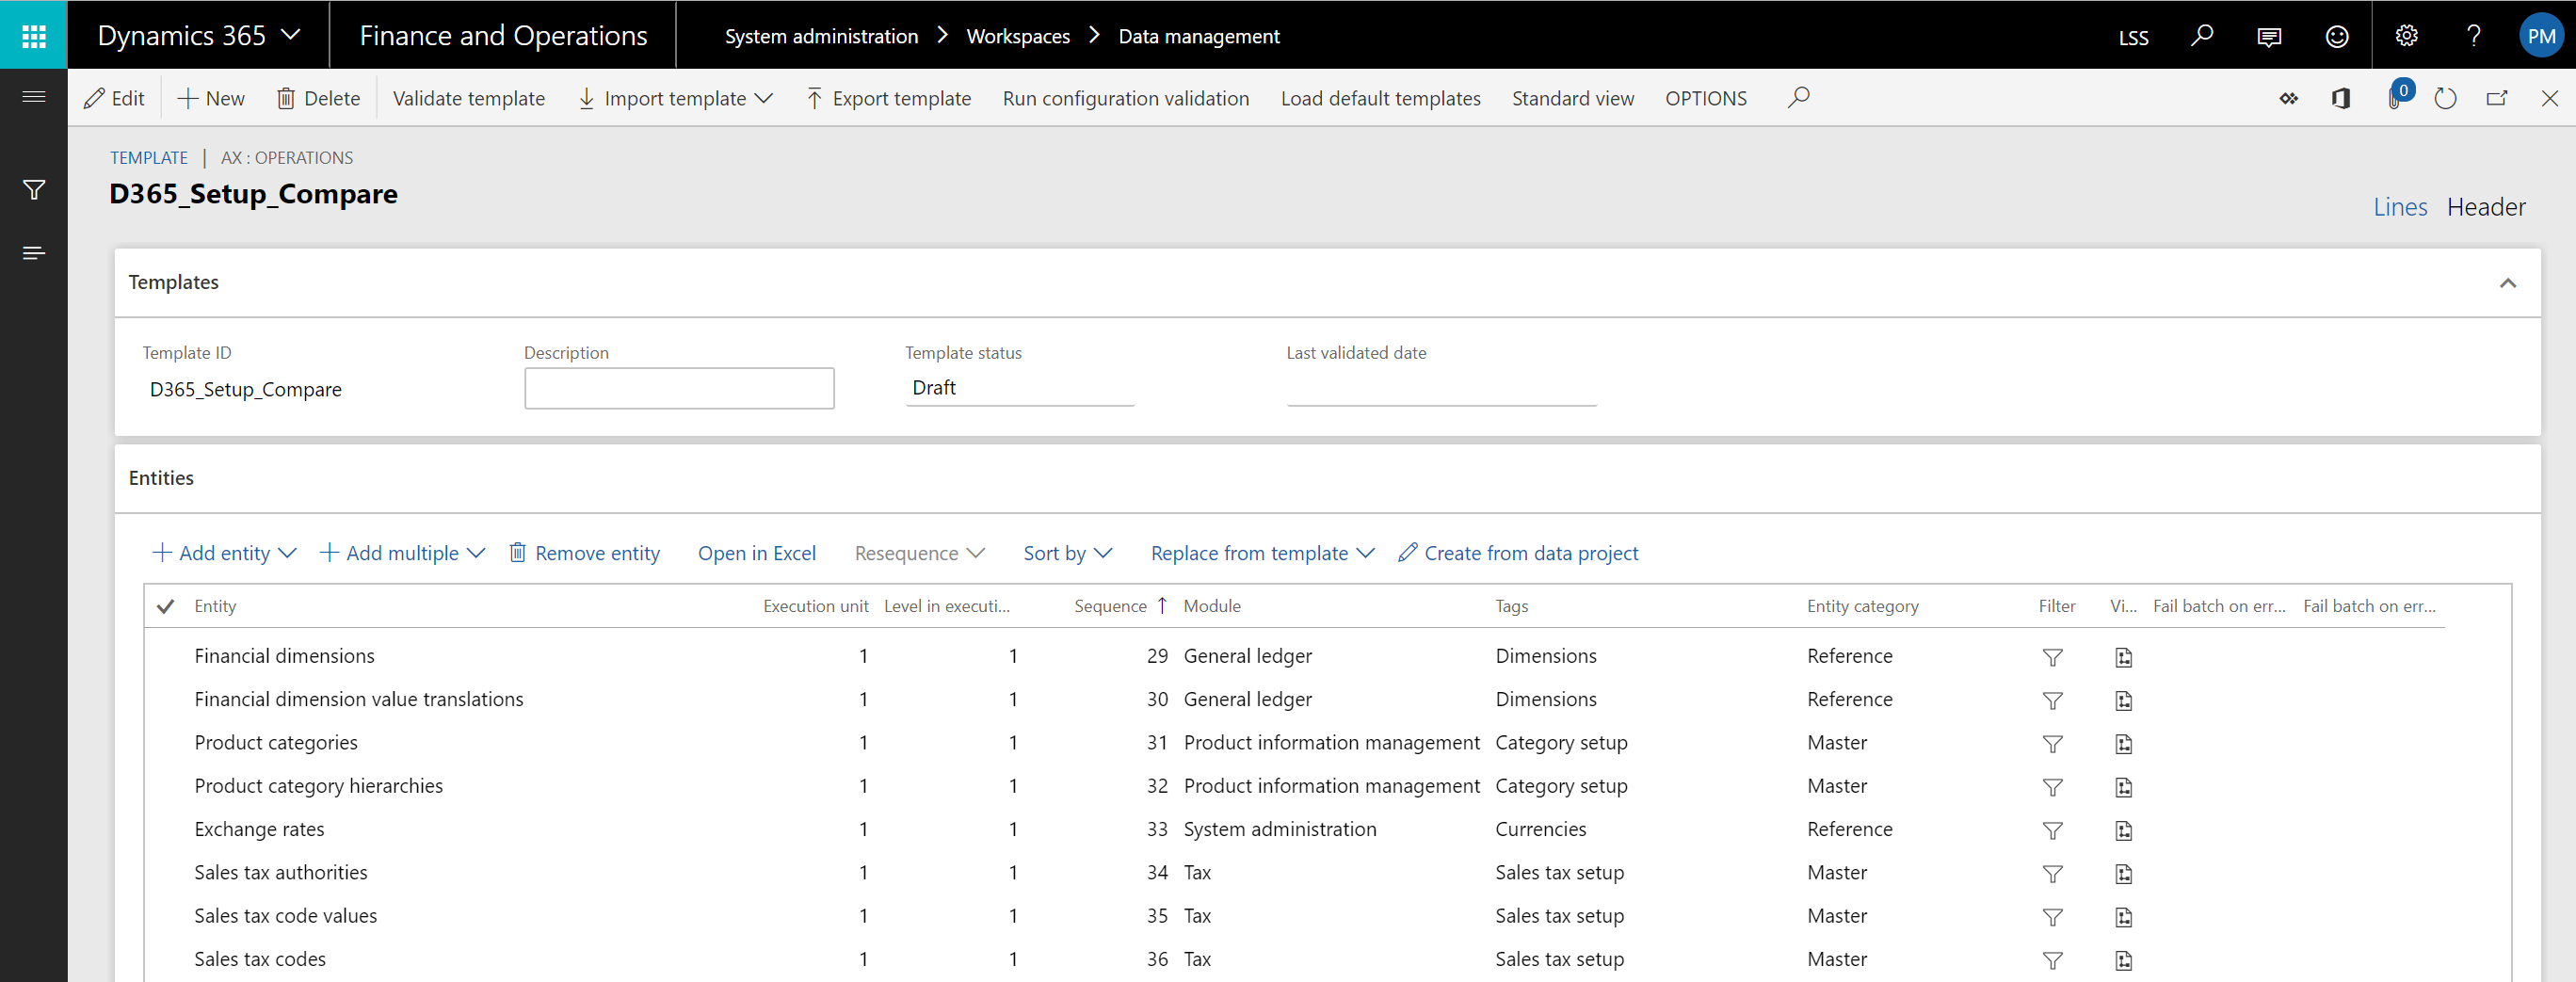Collapse the Templates section chevron
Screen dimensions: 2576x982
2507,283
